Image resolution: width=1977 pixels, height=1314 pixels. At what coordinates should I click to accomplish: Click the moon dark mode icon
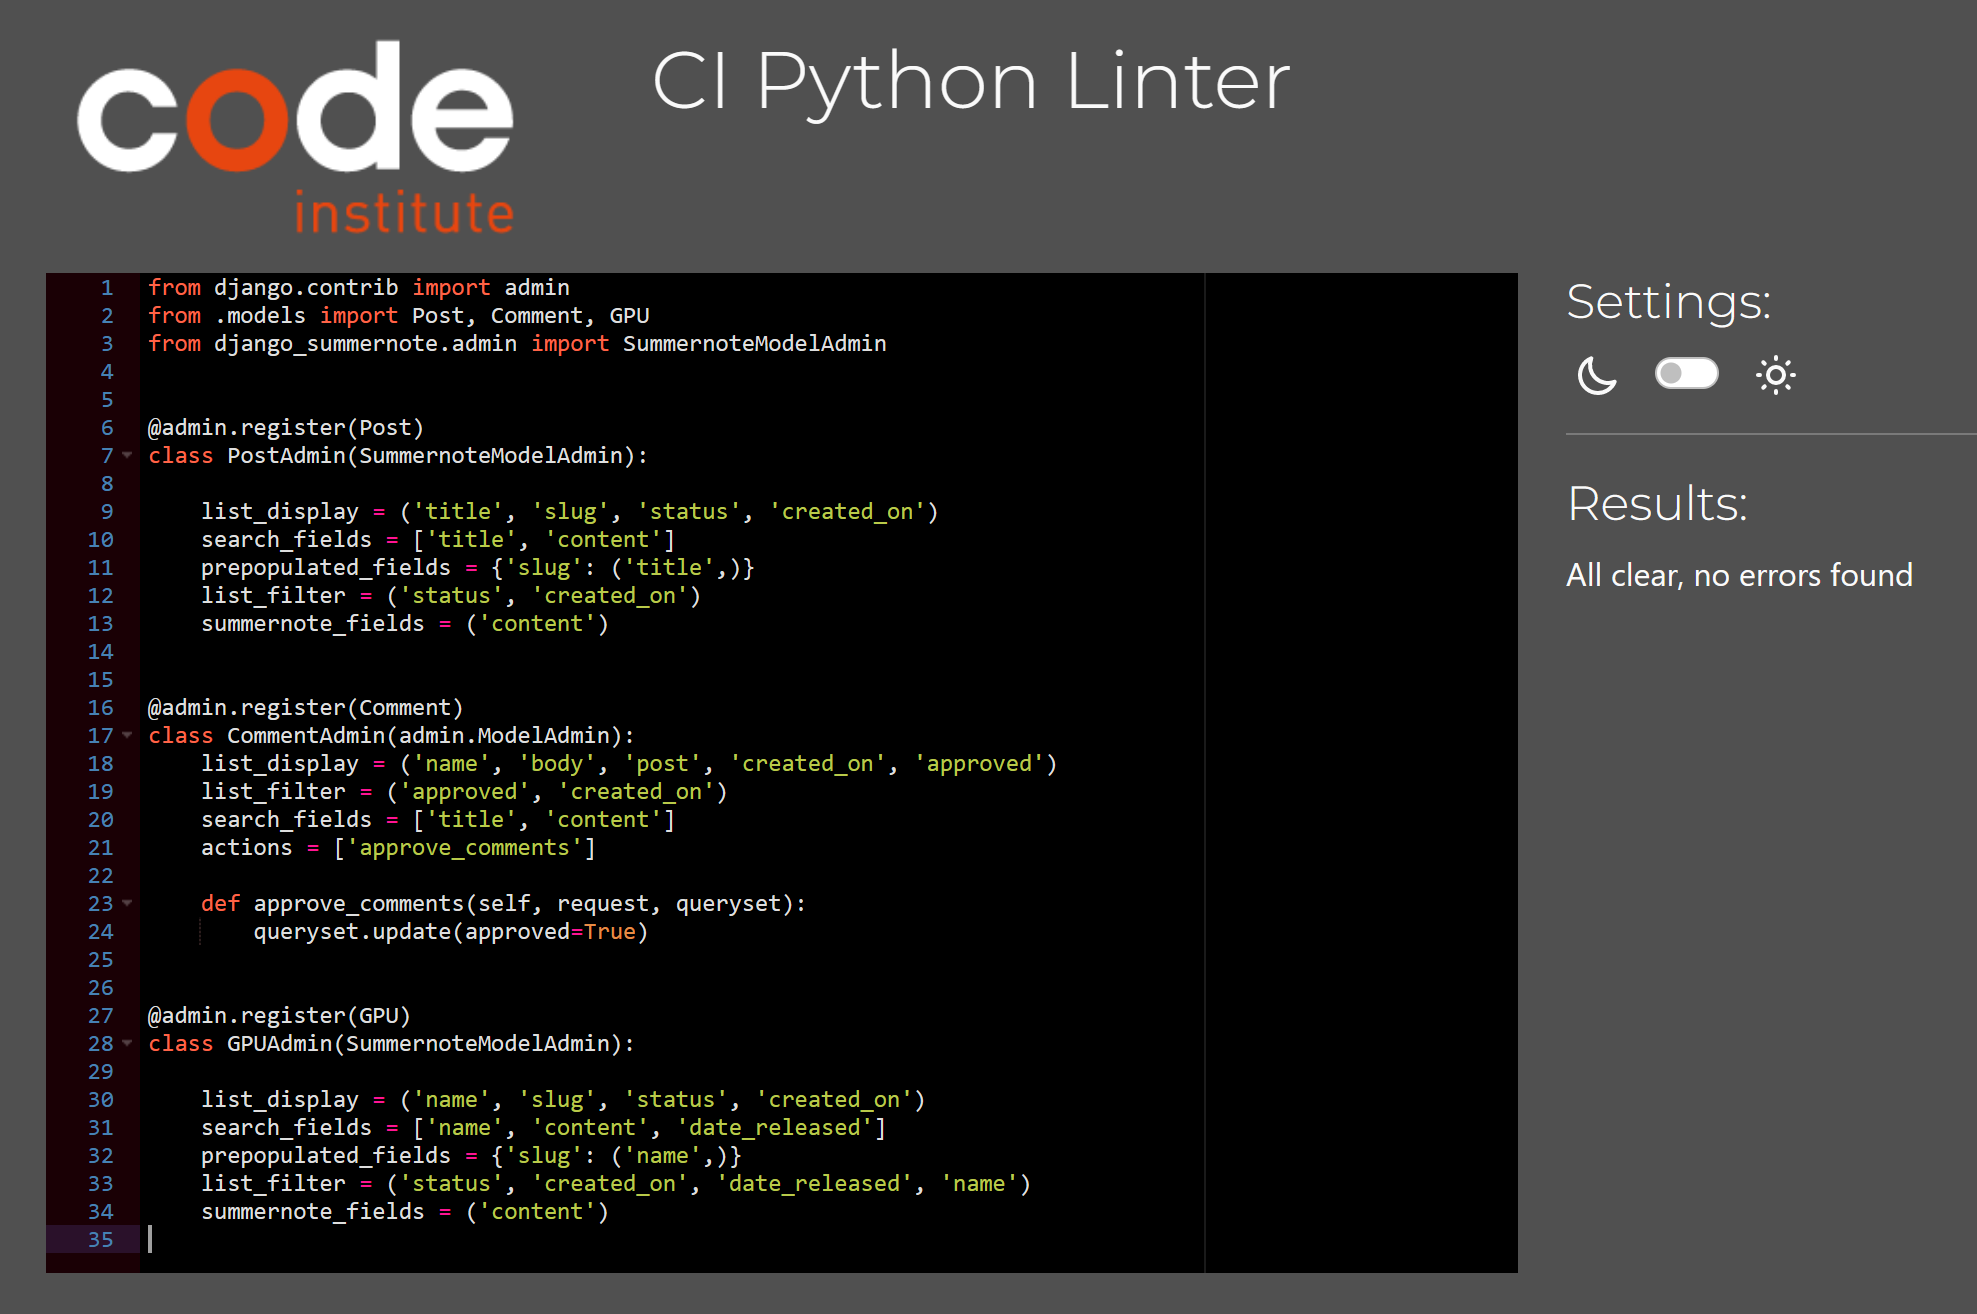[x=1596, y=376]
